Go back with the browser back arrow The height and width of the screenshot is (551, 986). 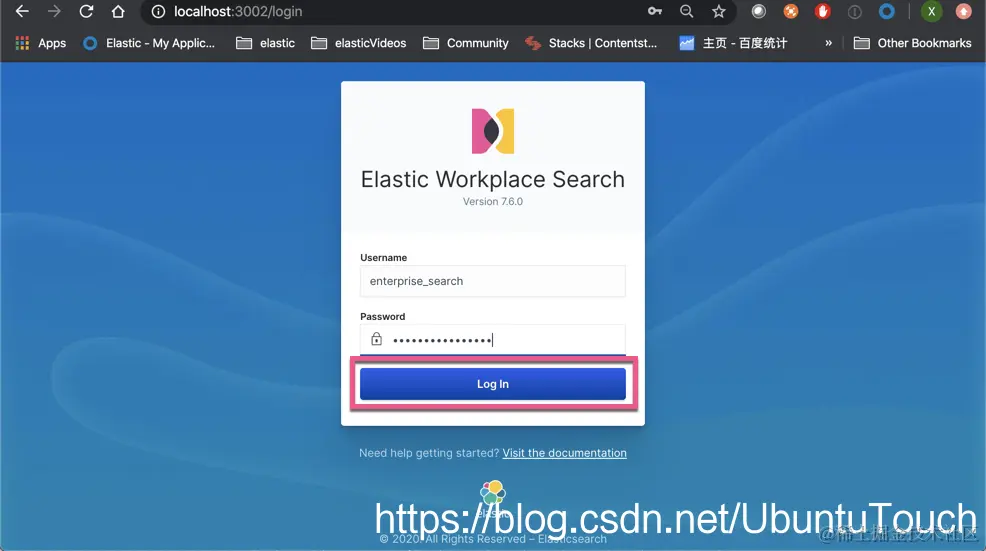tap(22, 11)
